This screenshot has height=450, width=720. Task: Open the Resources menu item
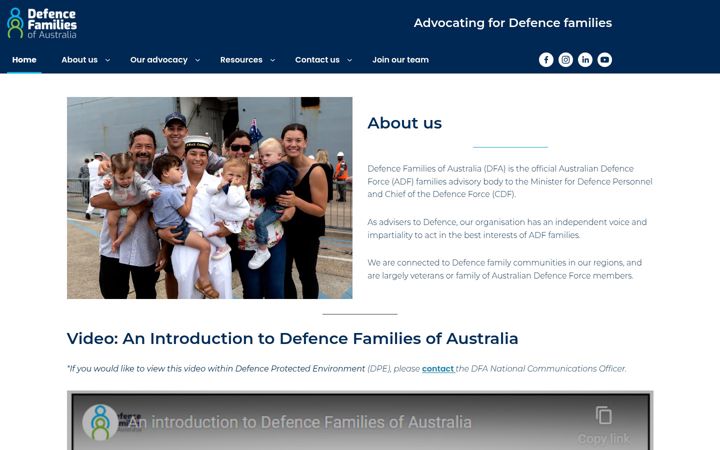click(241, 60)
